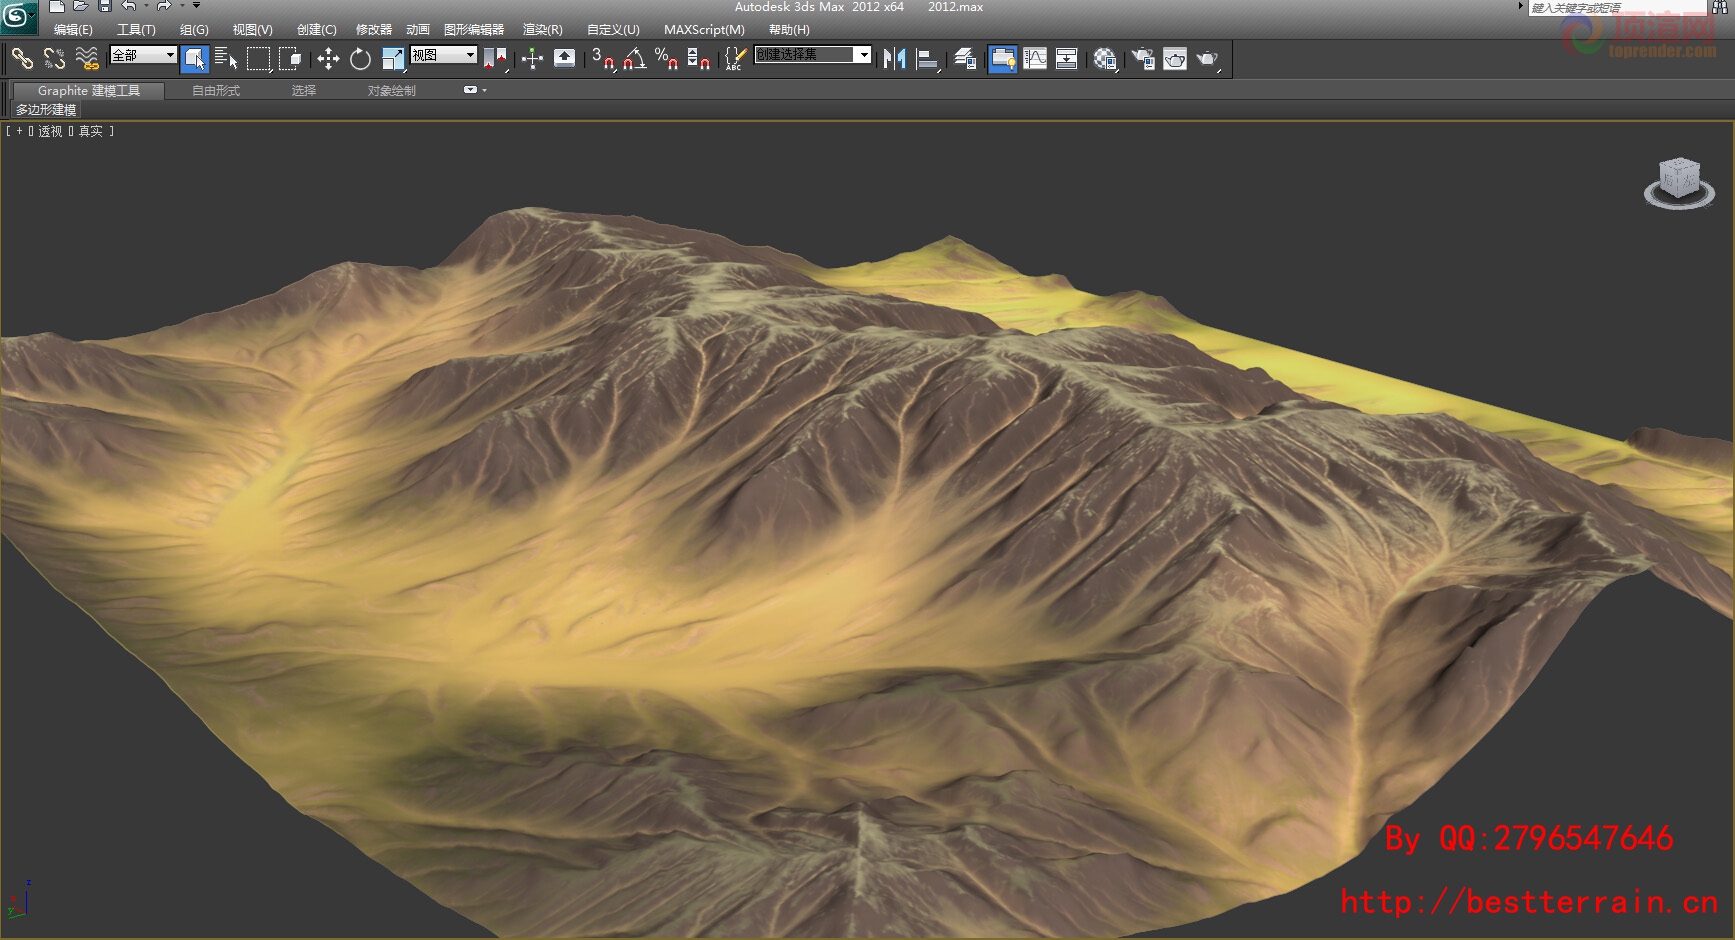Open the Undo history dropdown arrow
The image size is (1735, 940).
(x=146, y=6)
